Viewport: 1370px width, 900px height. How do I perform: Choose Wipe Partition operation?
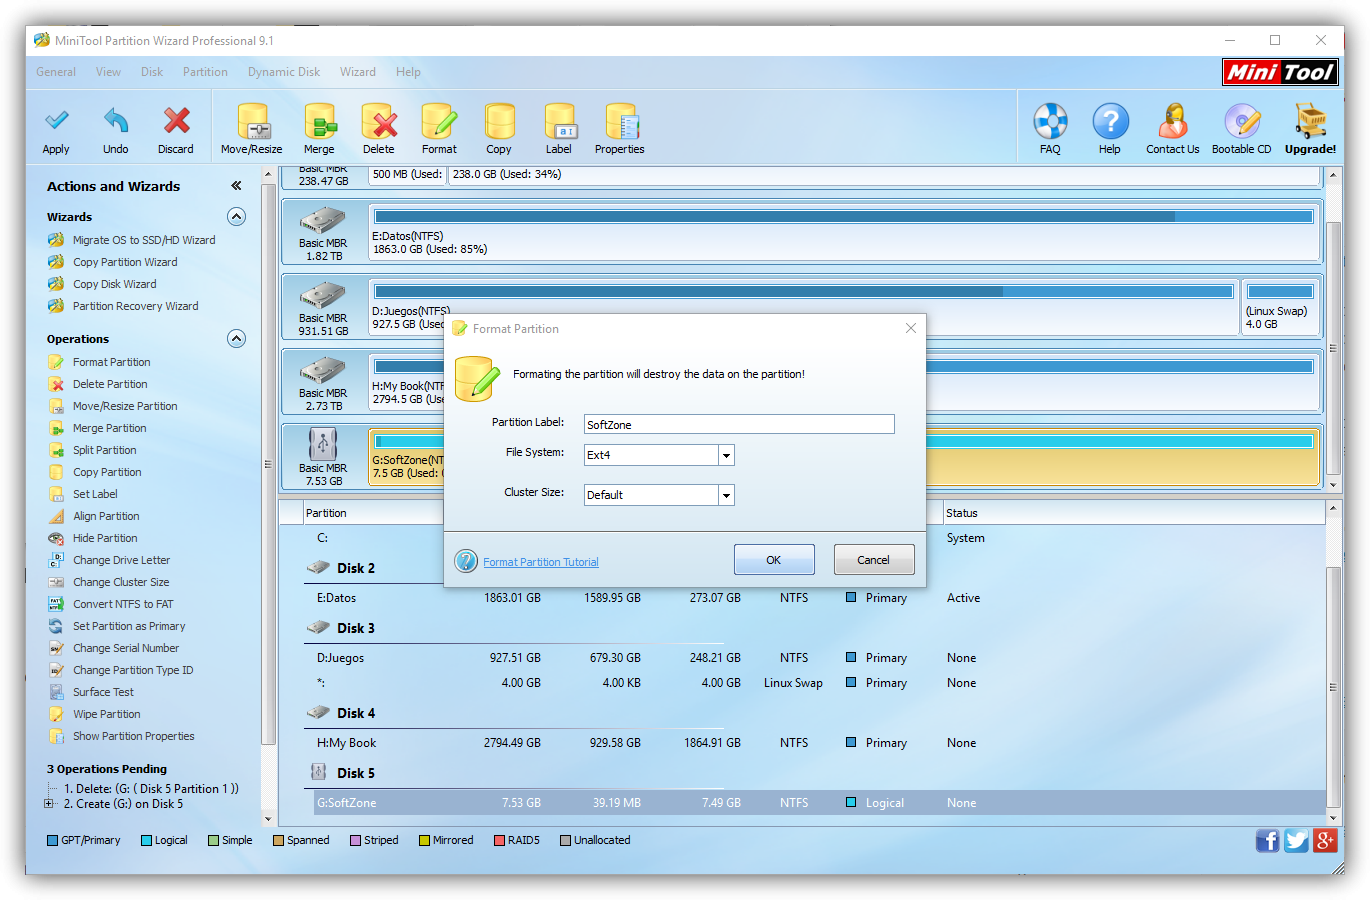(x=107, y=714)
